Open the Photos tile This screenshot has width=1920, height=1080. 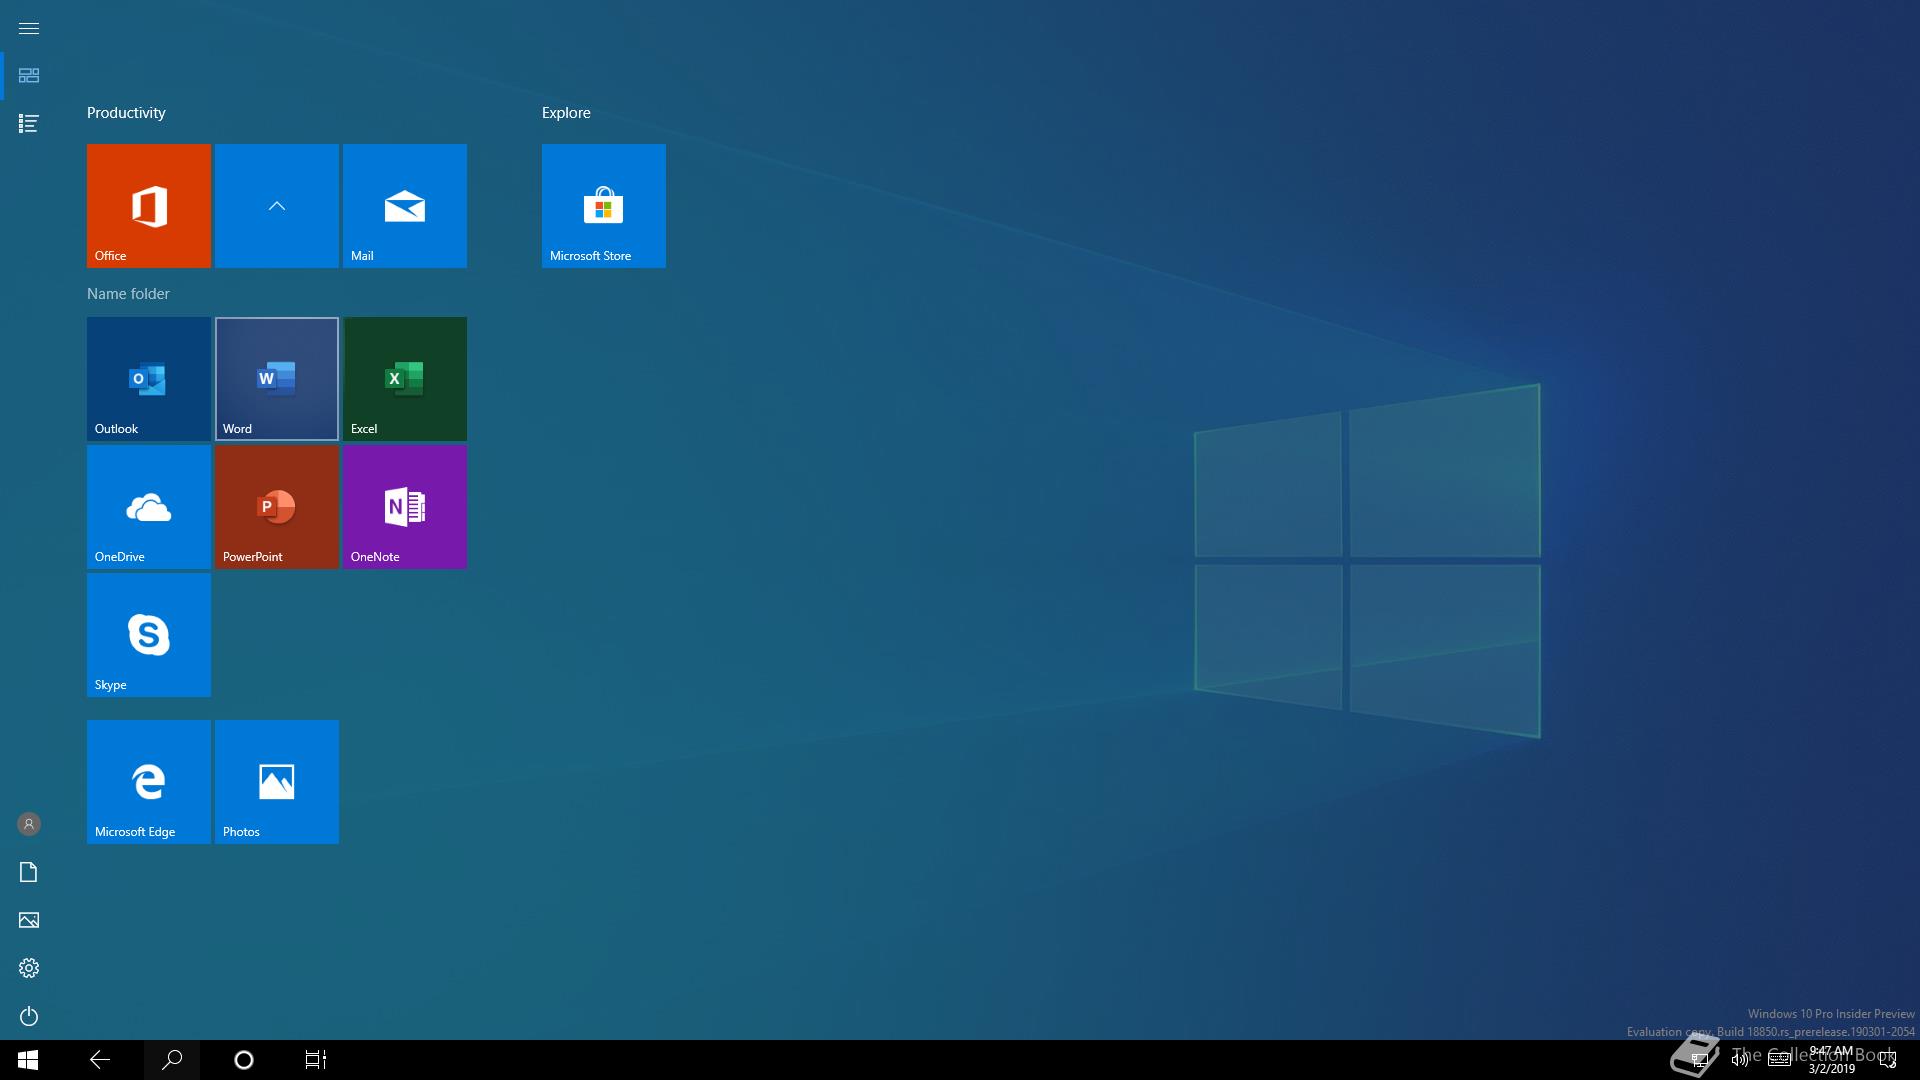pyautogui.click(x=277, y=782)
